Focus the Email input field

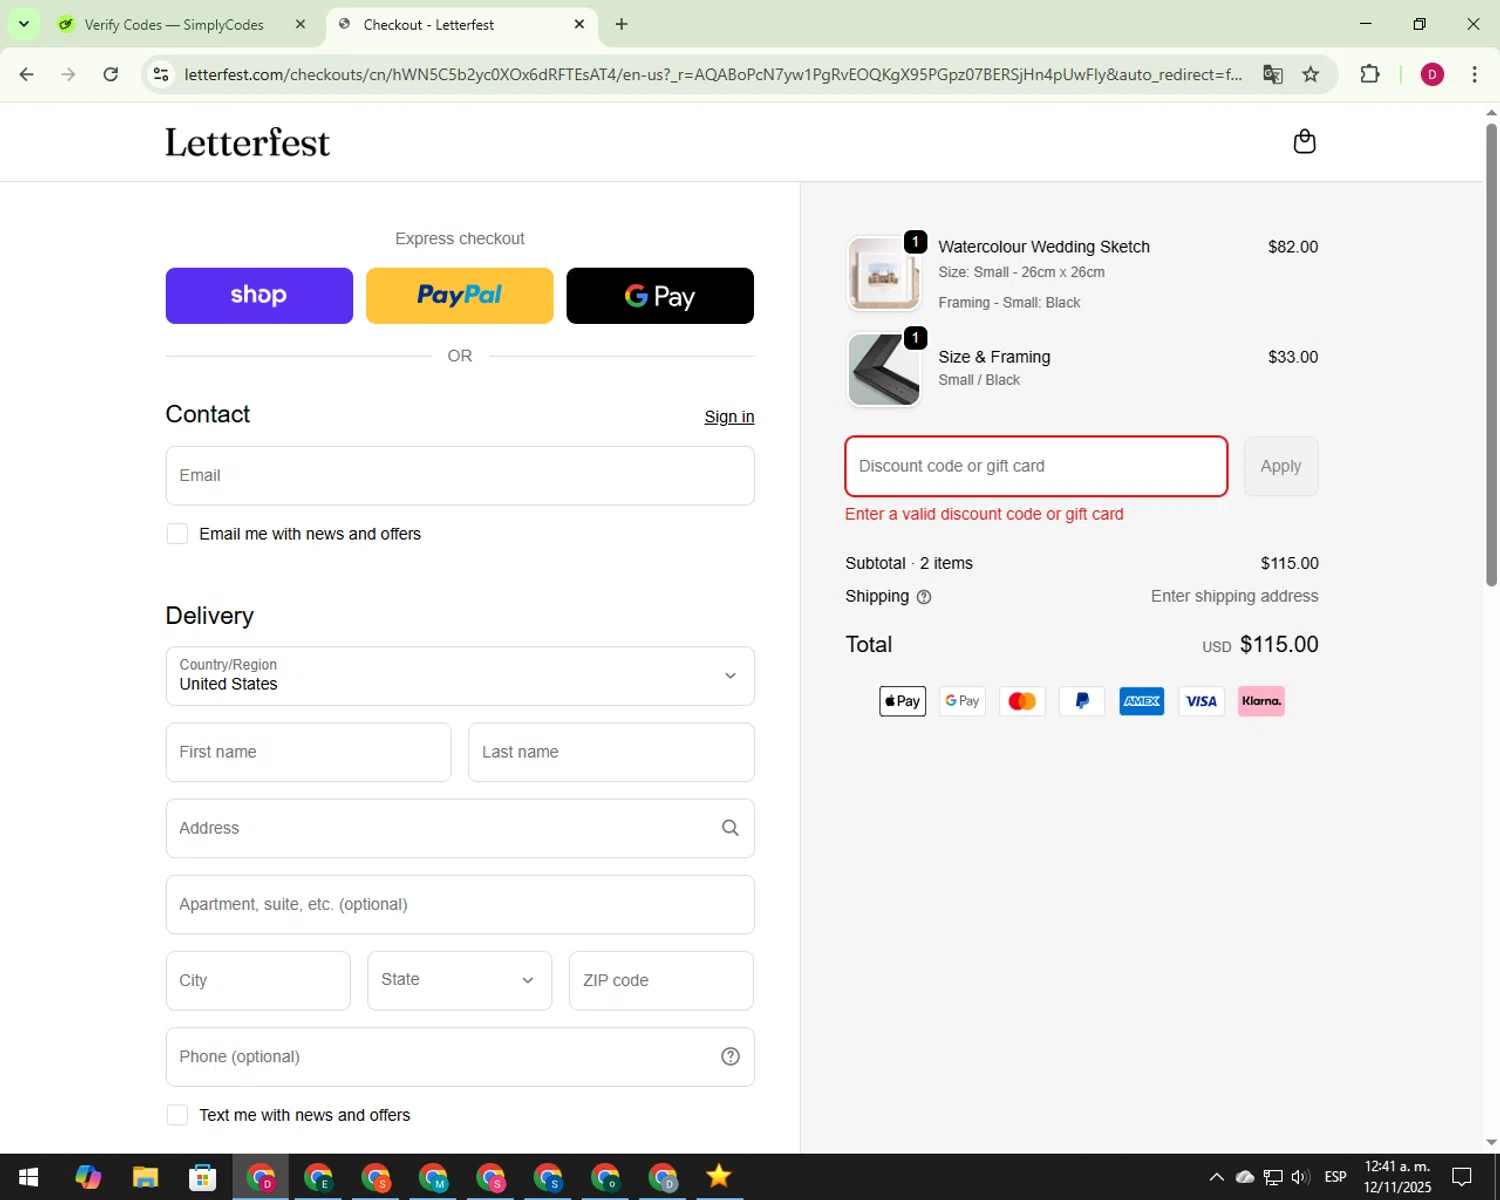pyautogui.click(x=460, y=475)
